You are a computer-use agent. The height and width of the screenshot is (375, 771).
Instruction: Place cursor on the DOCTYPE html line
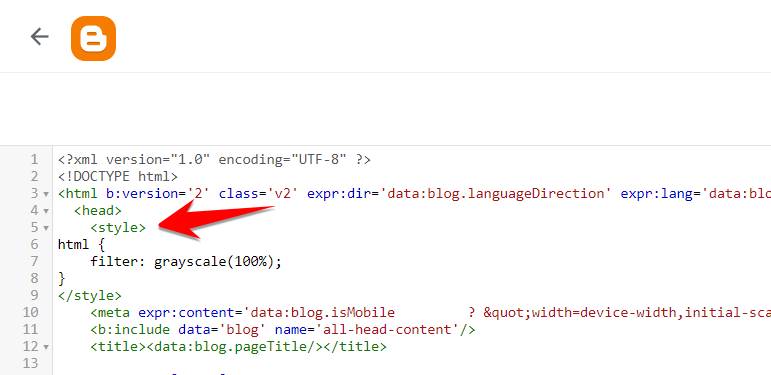pos(118,176)
